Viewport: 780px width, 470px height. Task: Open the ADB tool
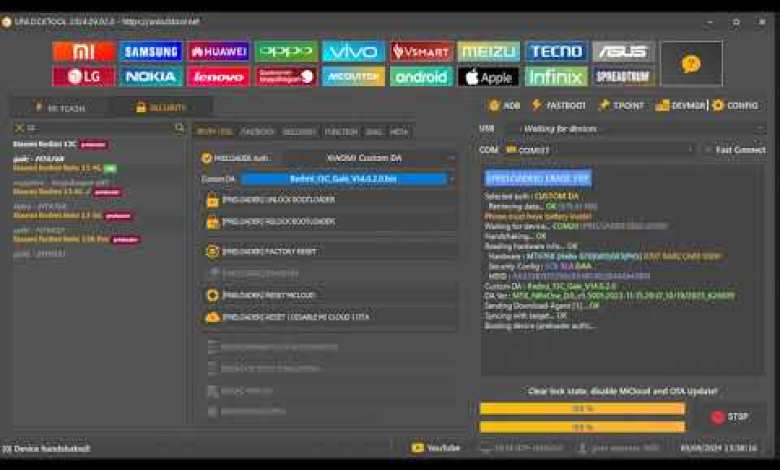(504, 105)
